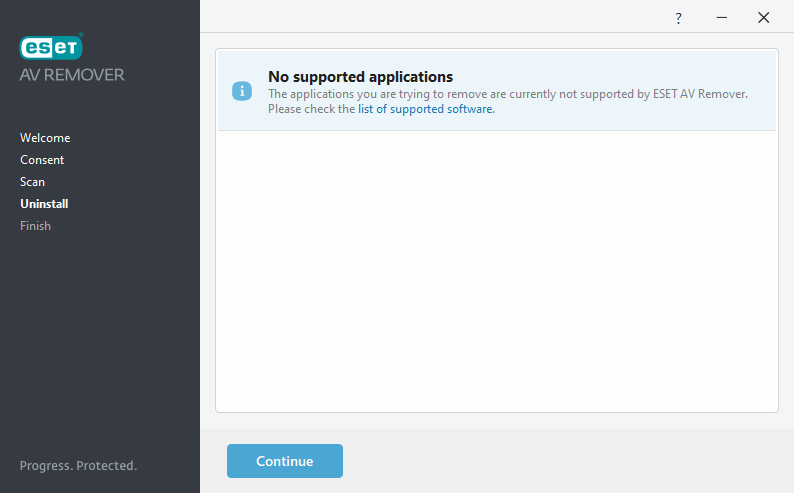
Task: Click the 'No supported applications' heading
Action: [361, 77]
